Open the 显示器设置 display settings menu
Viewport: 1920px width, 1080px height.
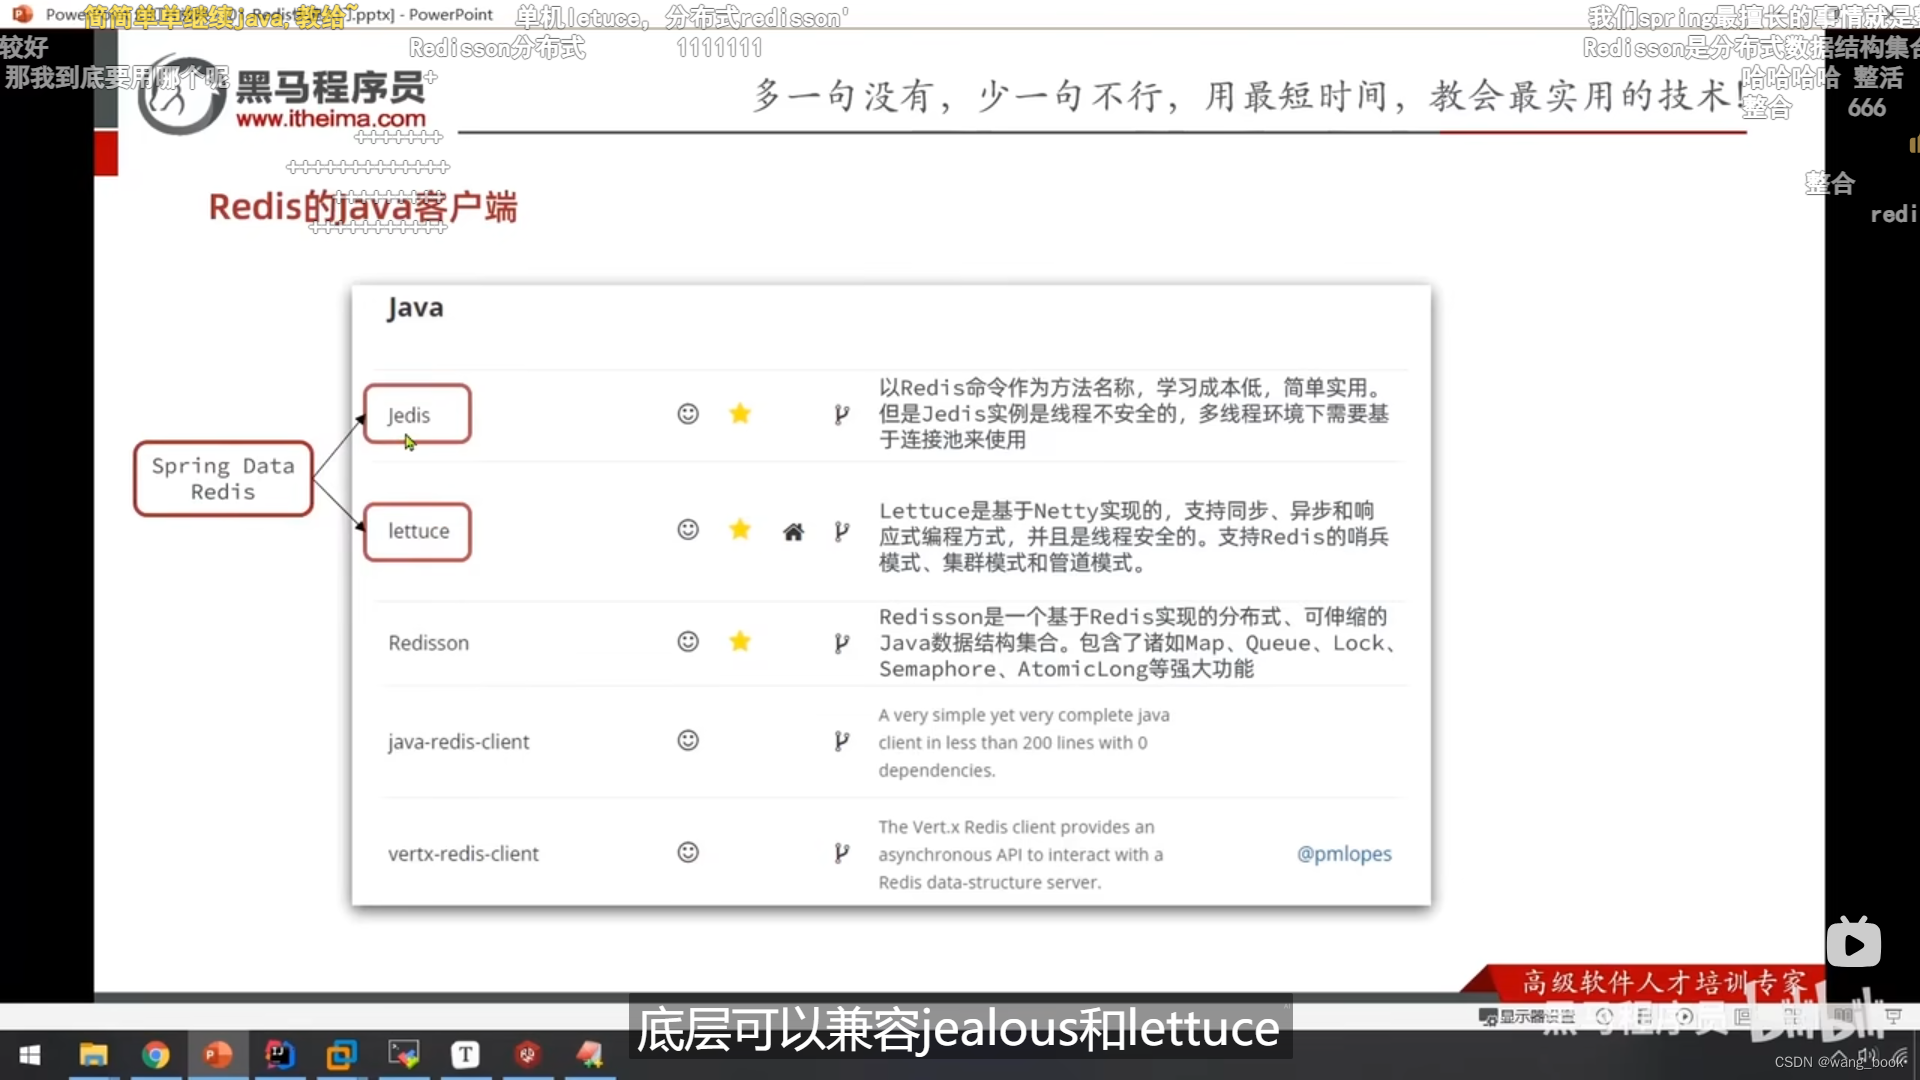pyautogui.click(x=1528, y=1017)
